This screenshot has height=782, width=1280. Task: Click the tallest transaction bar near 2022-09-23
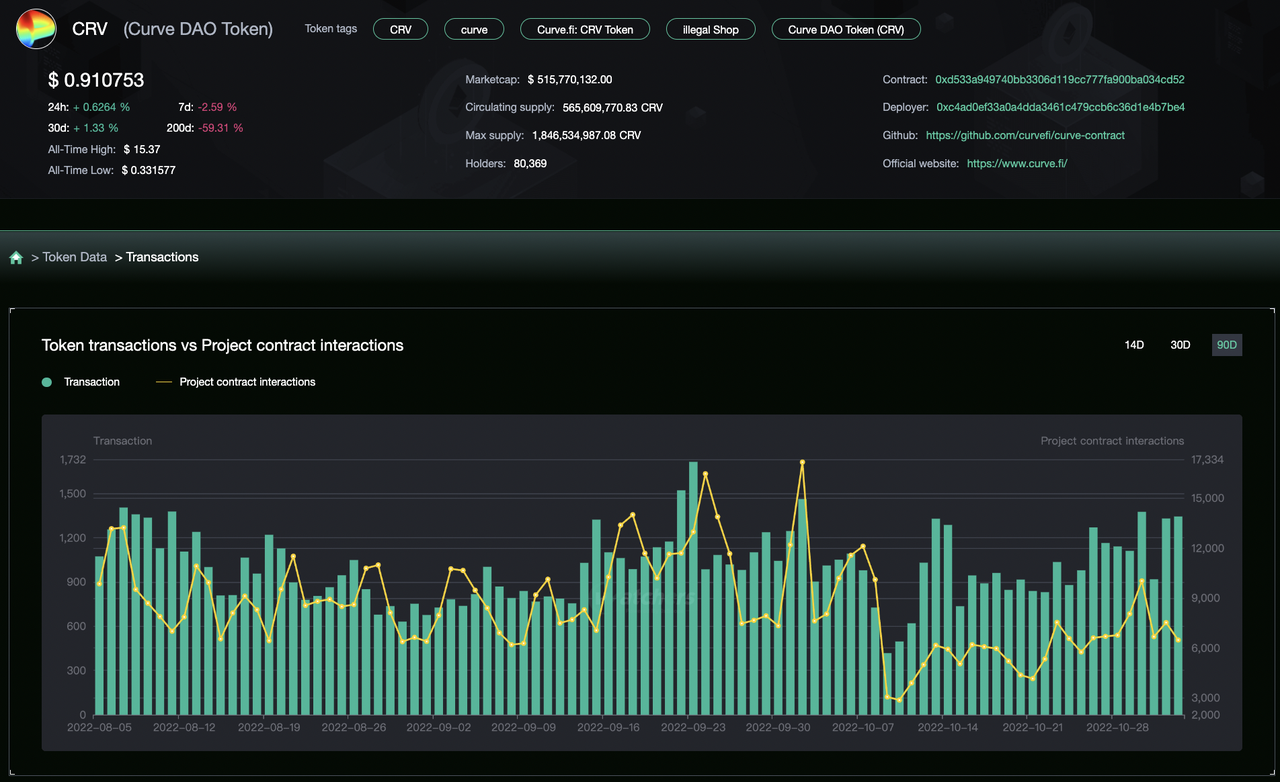(x=693, y=588)
